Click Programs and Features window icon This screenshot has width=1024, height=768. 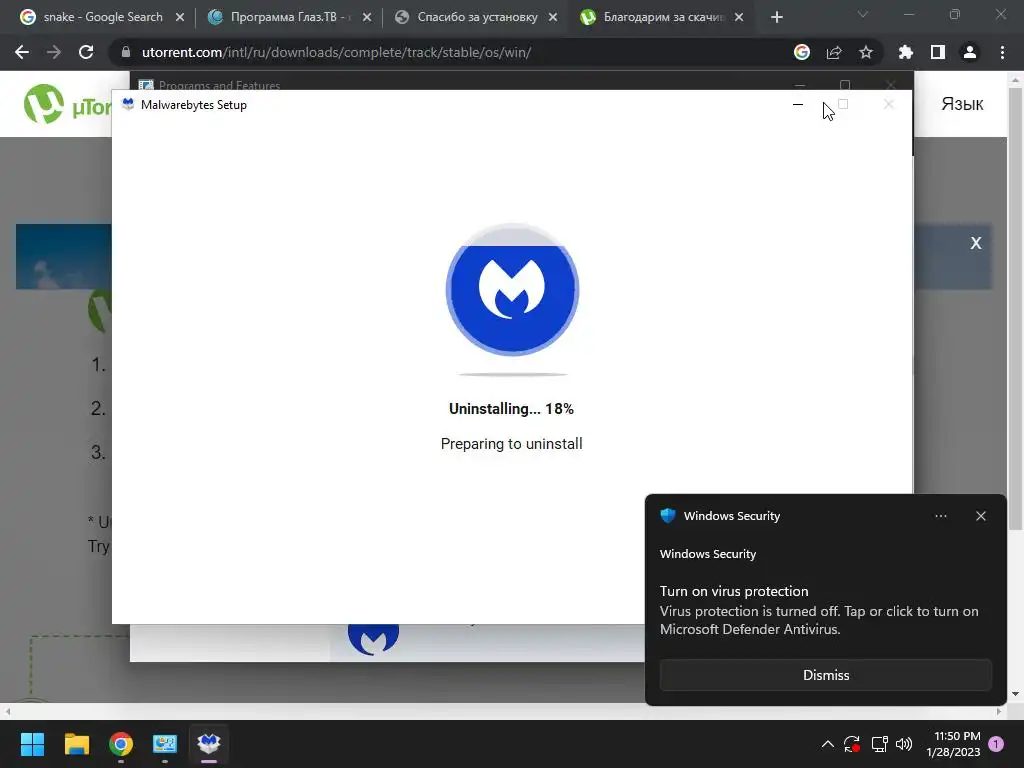coord(146,85)
